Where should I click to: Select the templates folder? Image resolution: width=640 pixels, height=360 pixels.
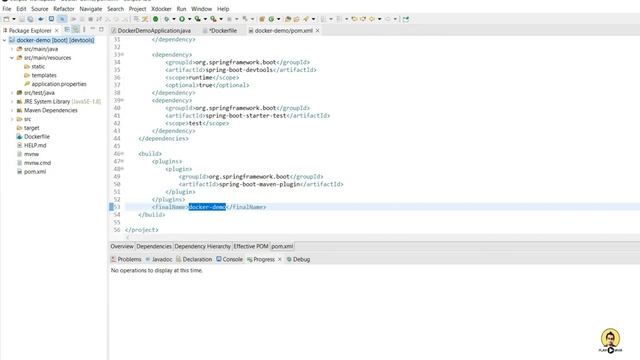(40, 76)
